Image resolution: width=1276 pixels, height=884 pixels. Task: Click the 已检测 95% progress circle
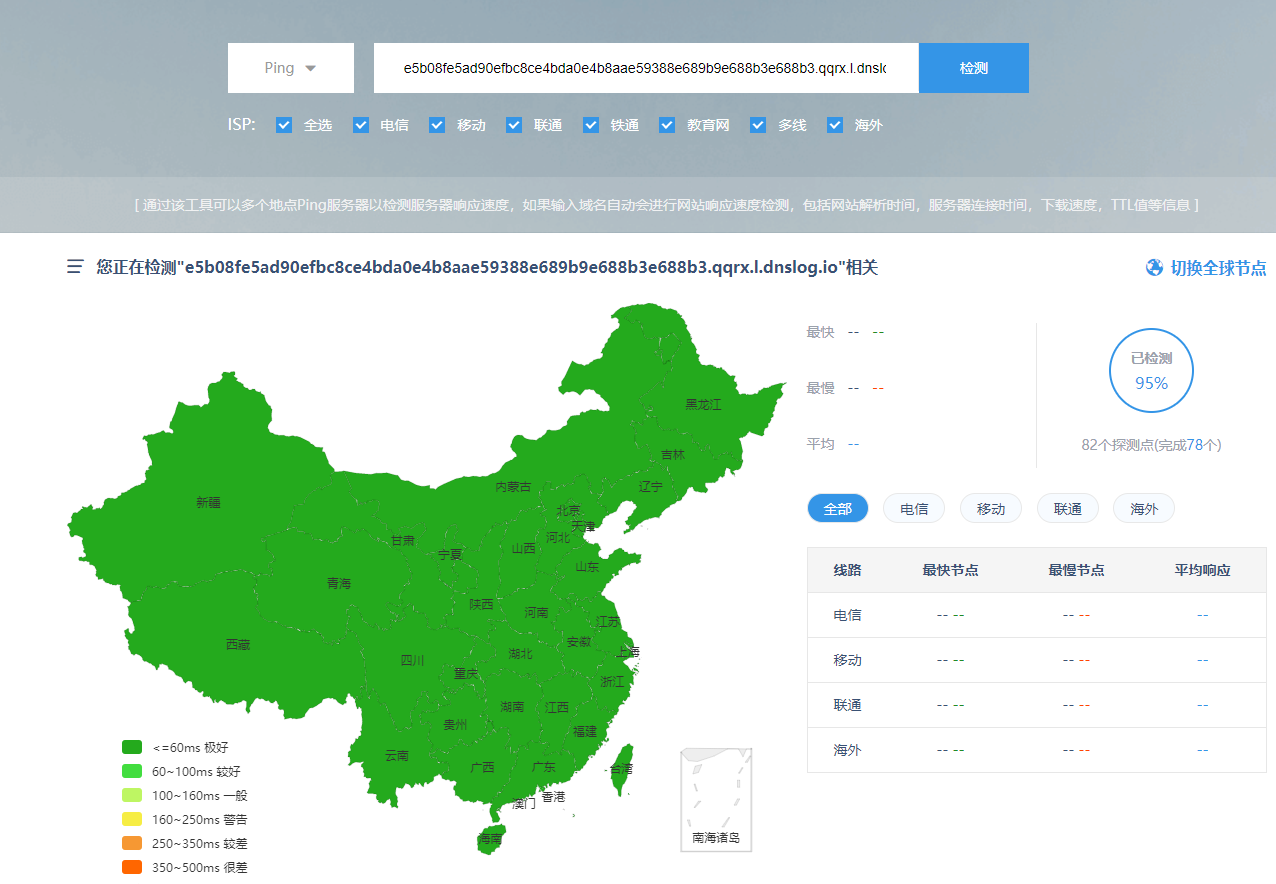(1150, 370)
